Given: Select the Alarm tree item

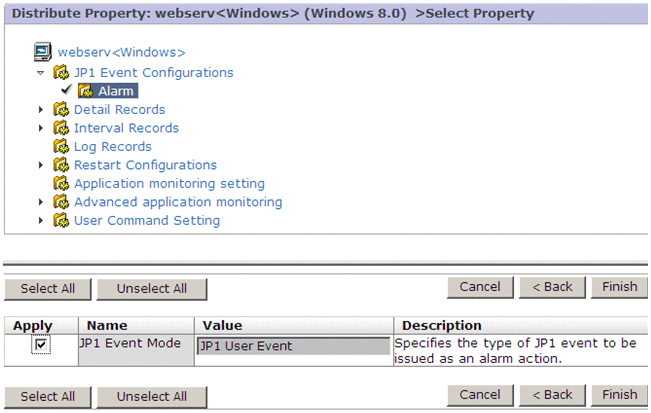Looking at the screenshot, I should [x=116, y=92].
